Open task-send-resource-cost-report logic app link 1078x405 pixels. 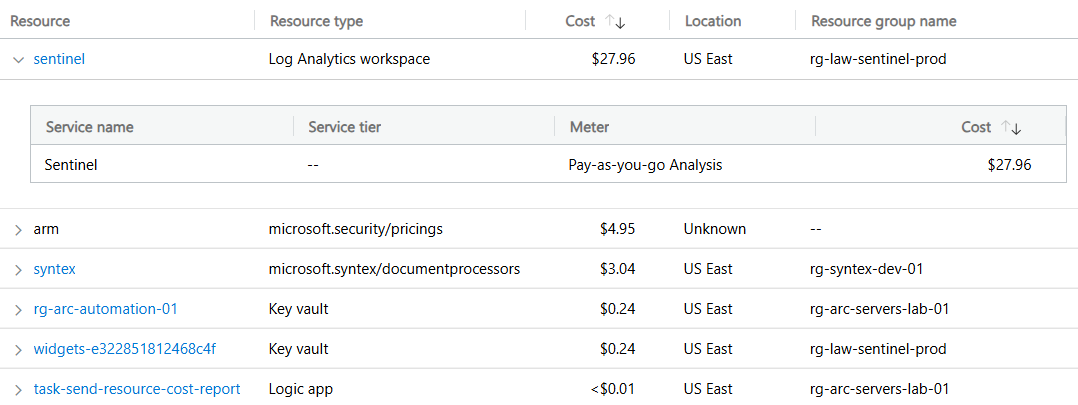click(x=137, y=389)
